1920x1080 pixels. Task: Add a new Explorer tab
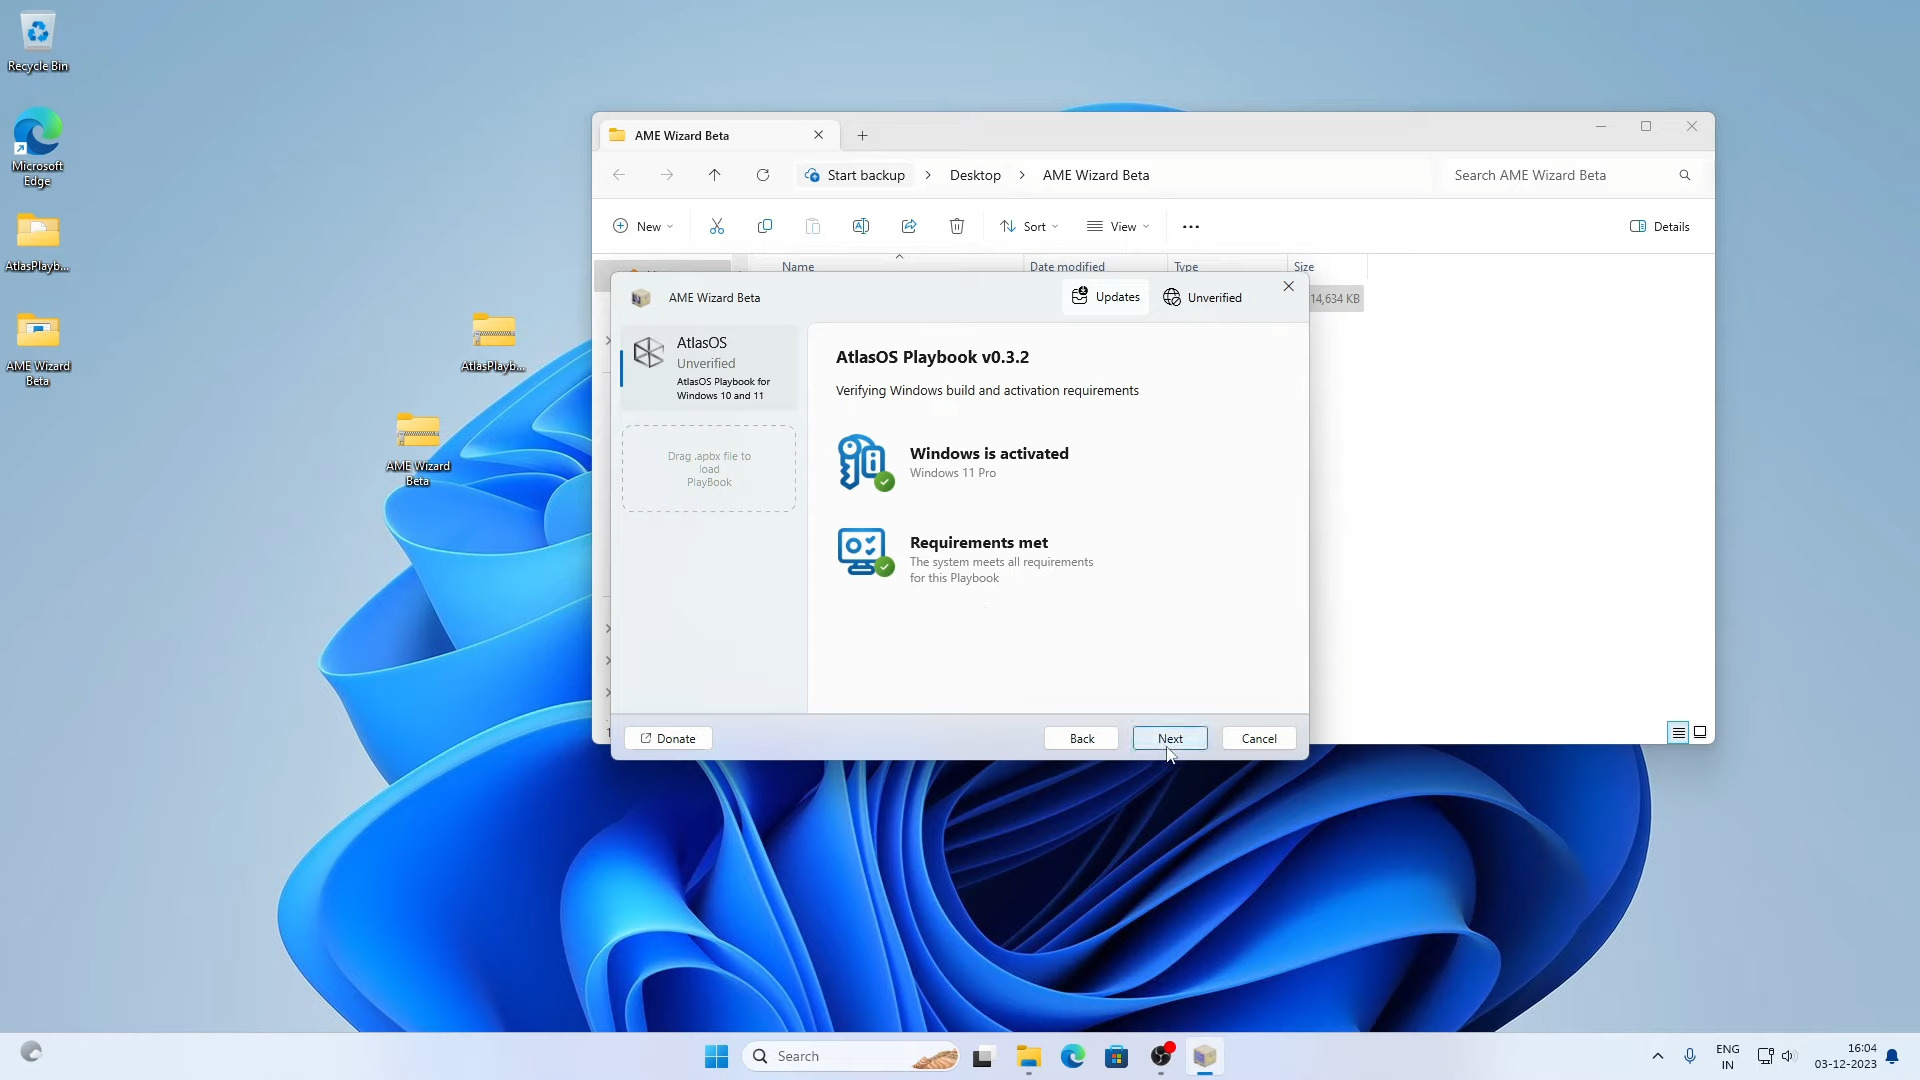tap(862, 136)
